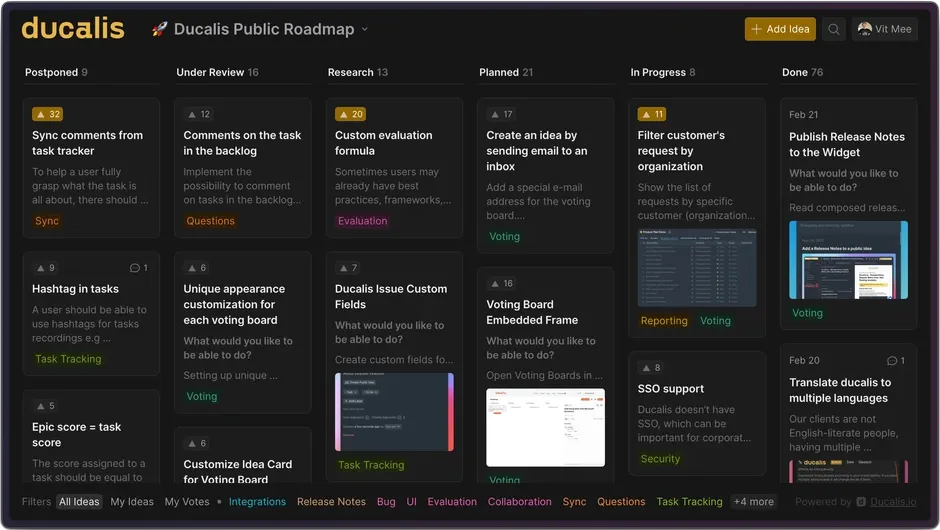Screen dimensions: 940x530
Task: Click Reporting tag on Filter customer's request
Action: tap(664, 321)
